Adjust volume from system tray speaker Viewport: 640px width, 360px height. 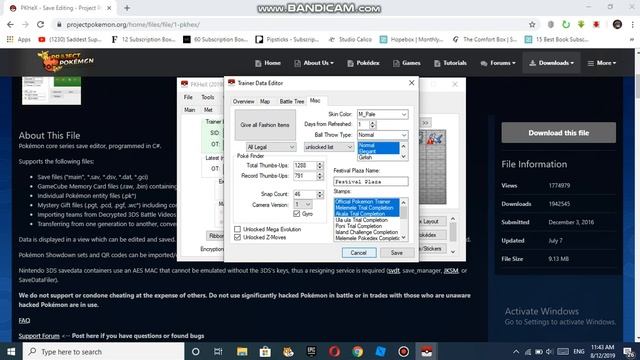pyautogui.click(x=549, y=351)
